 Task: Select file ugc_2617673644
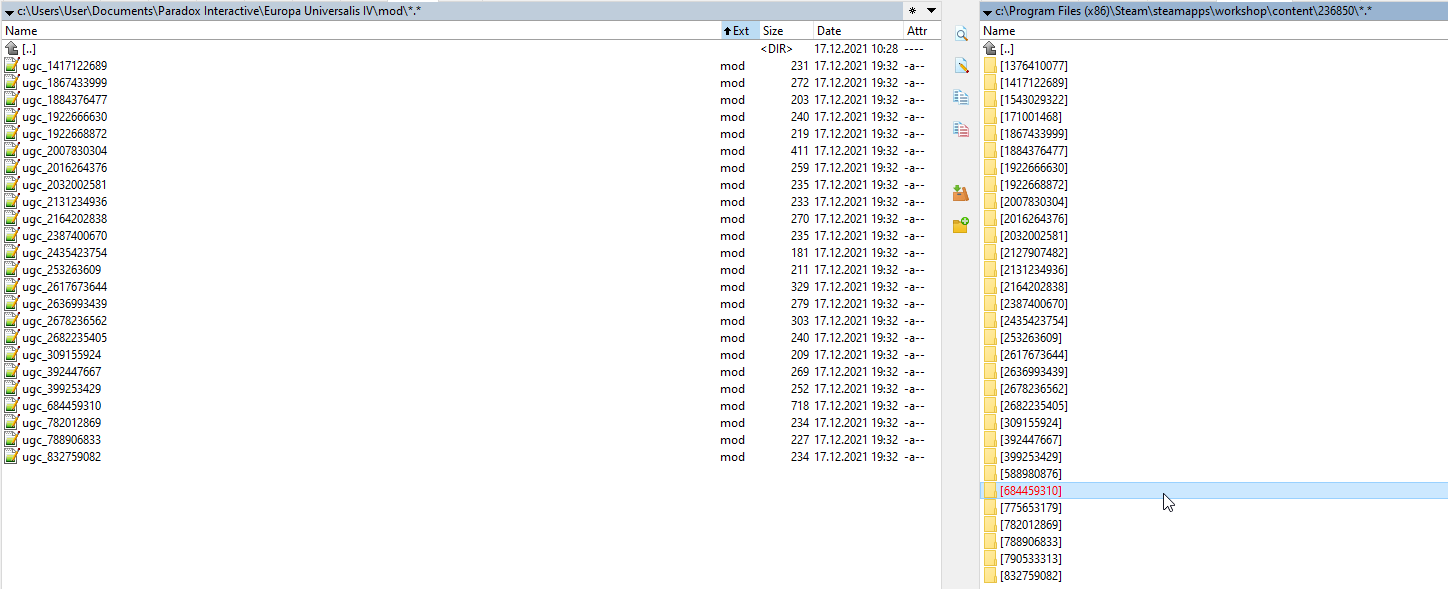click(x=470, y=287)
